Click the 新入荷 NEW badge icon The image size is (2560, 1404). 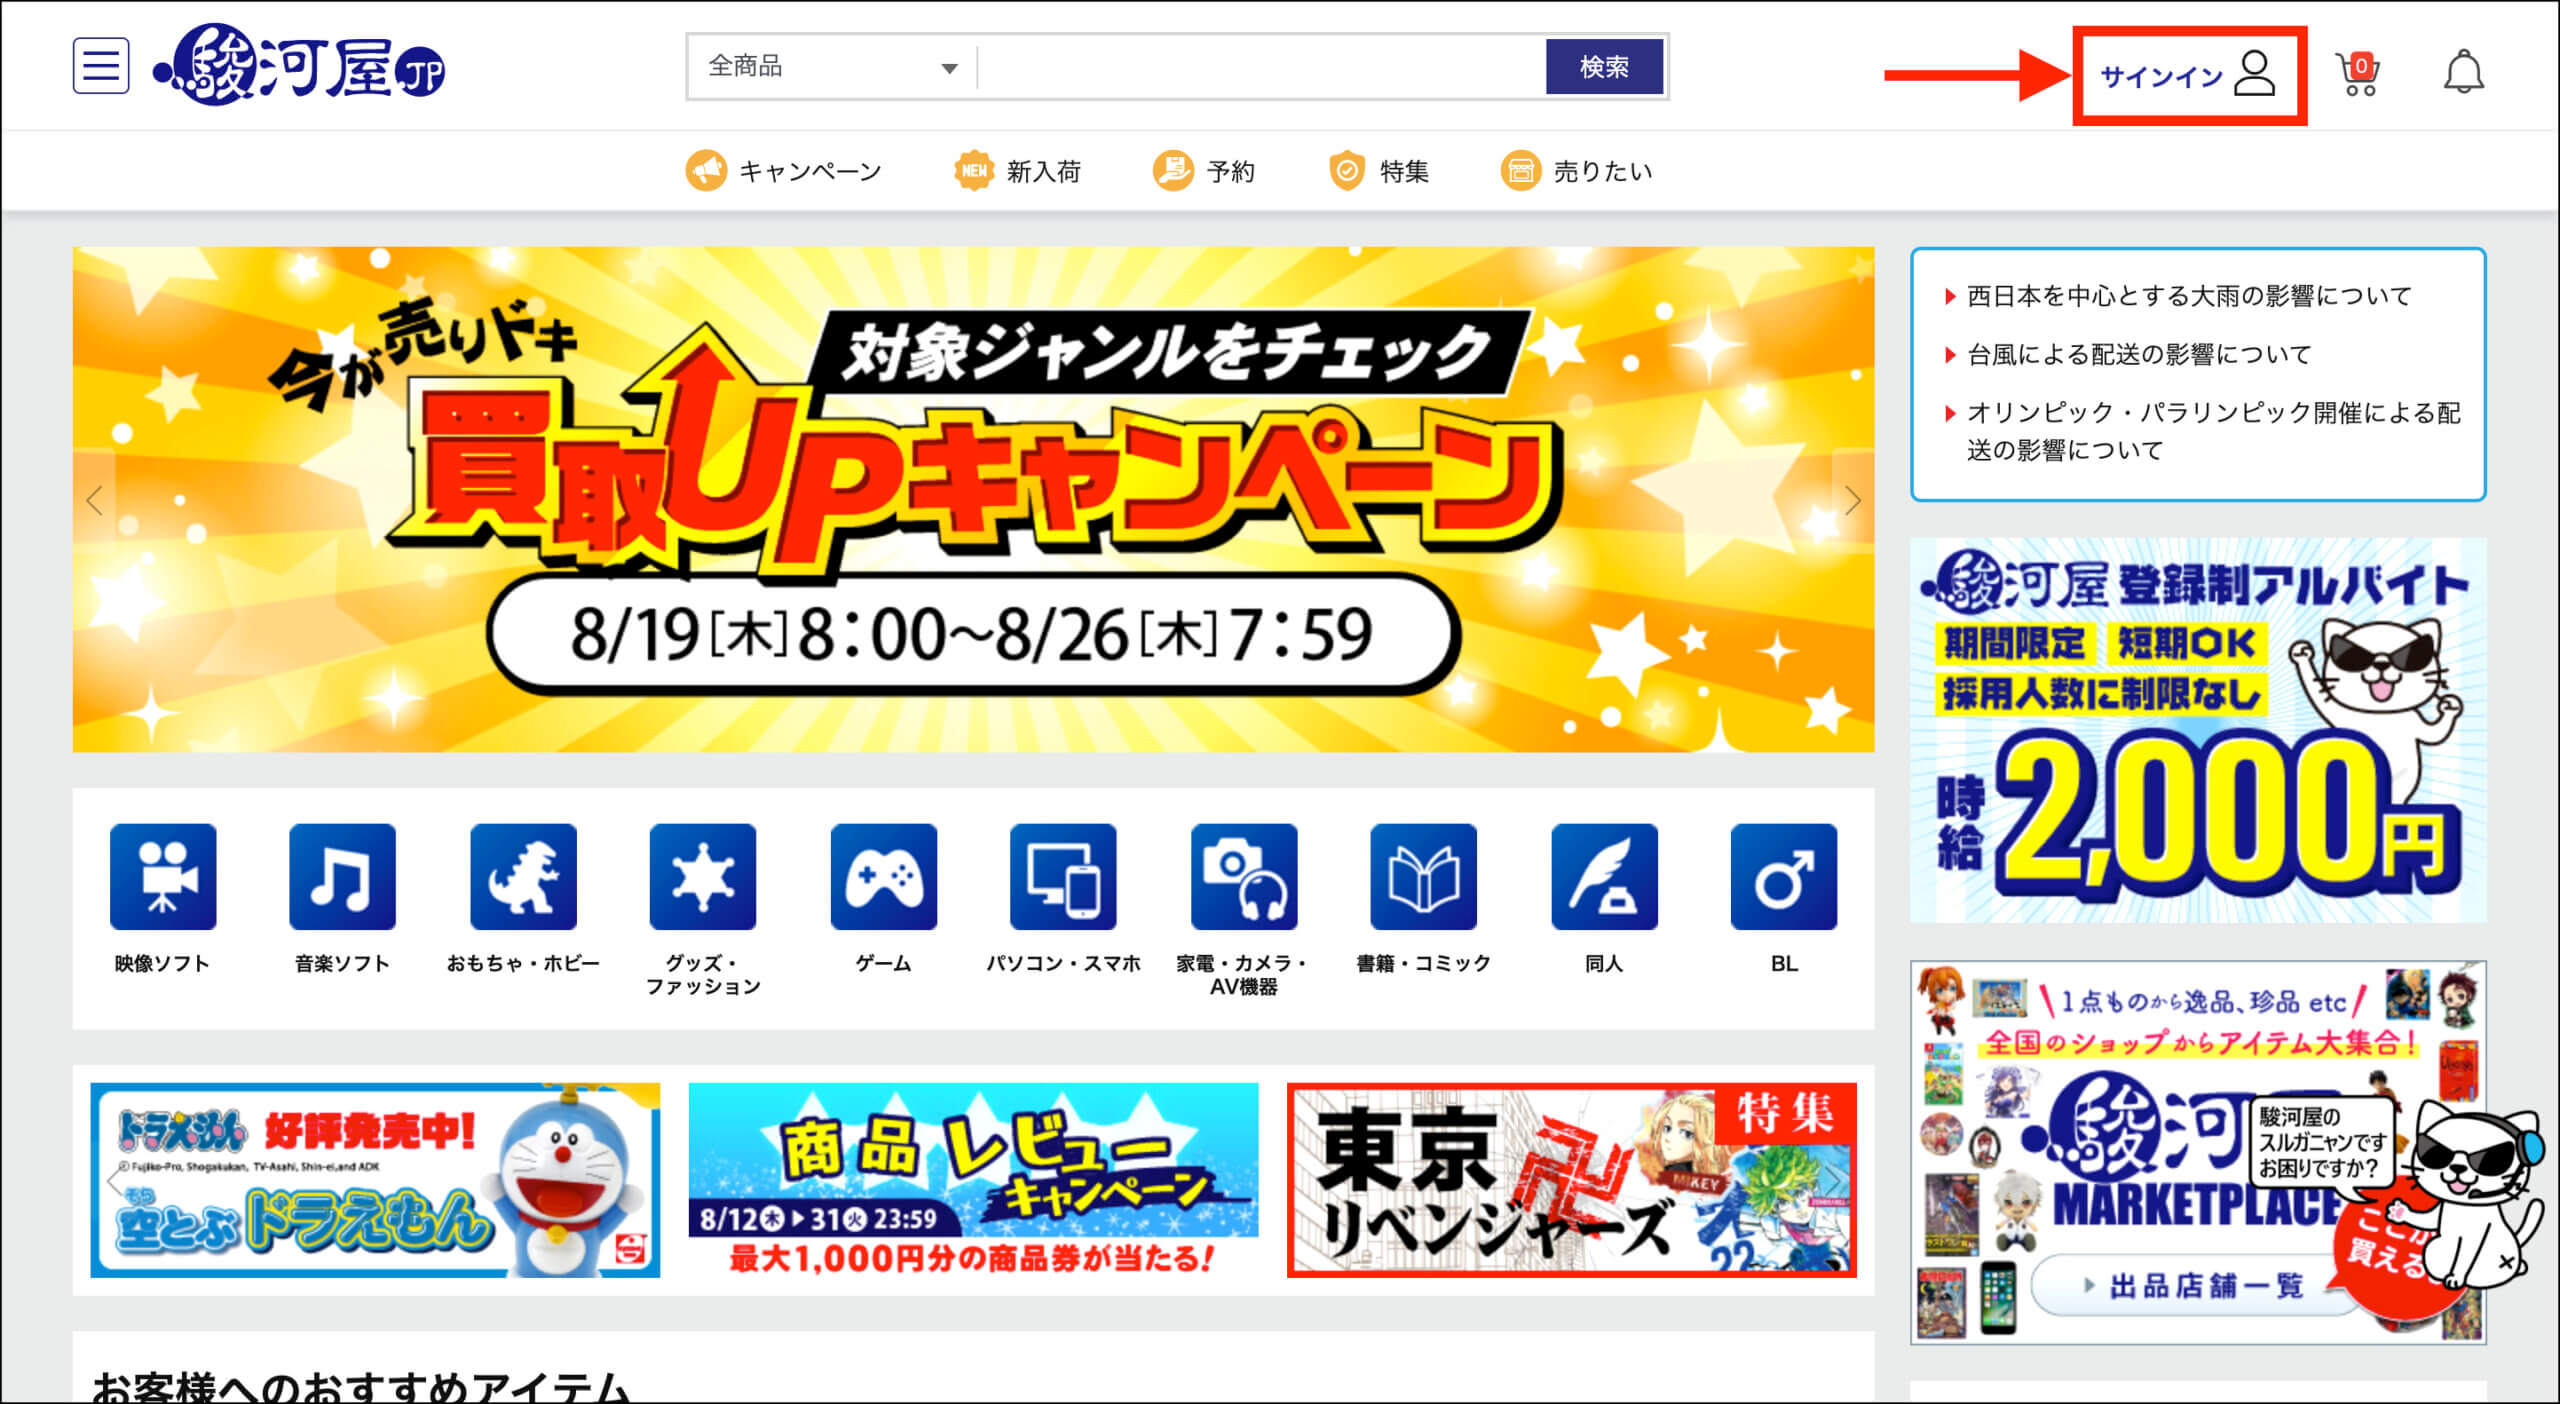point(973,171)
